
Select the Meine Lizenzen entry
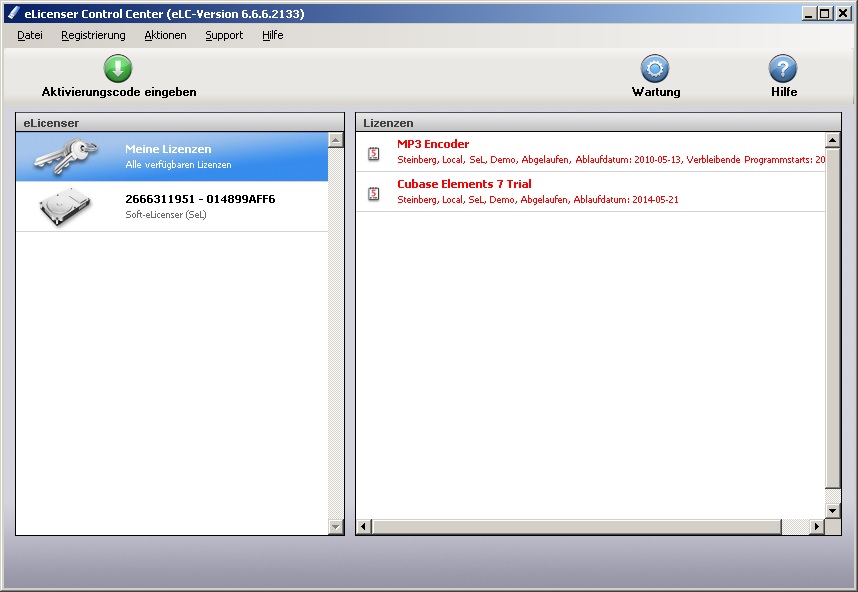(x=172, y=156)
